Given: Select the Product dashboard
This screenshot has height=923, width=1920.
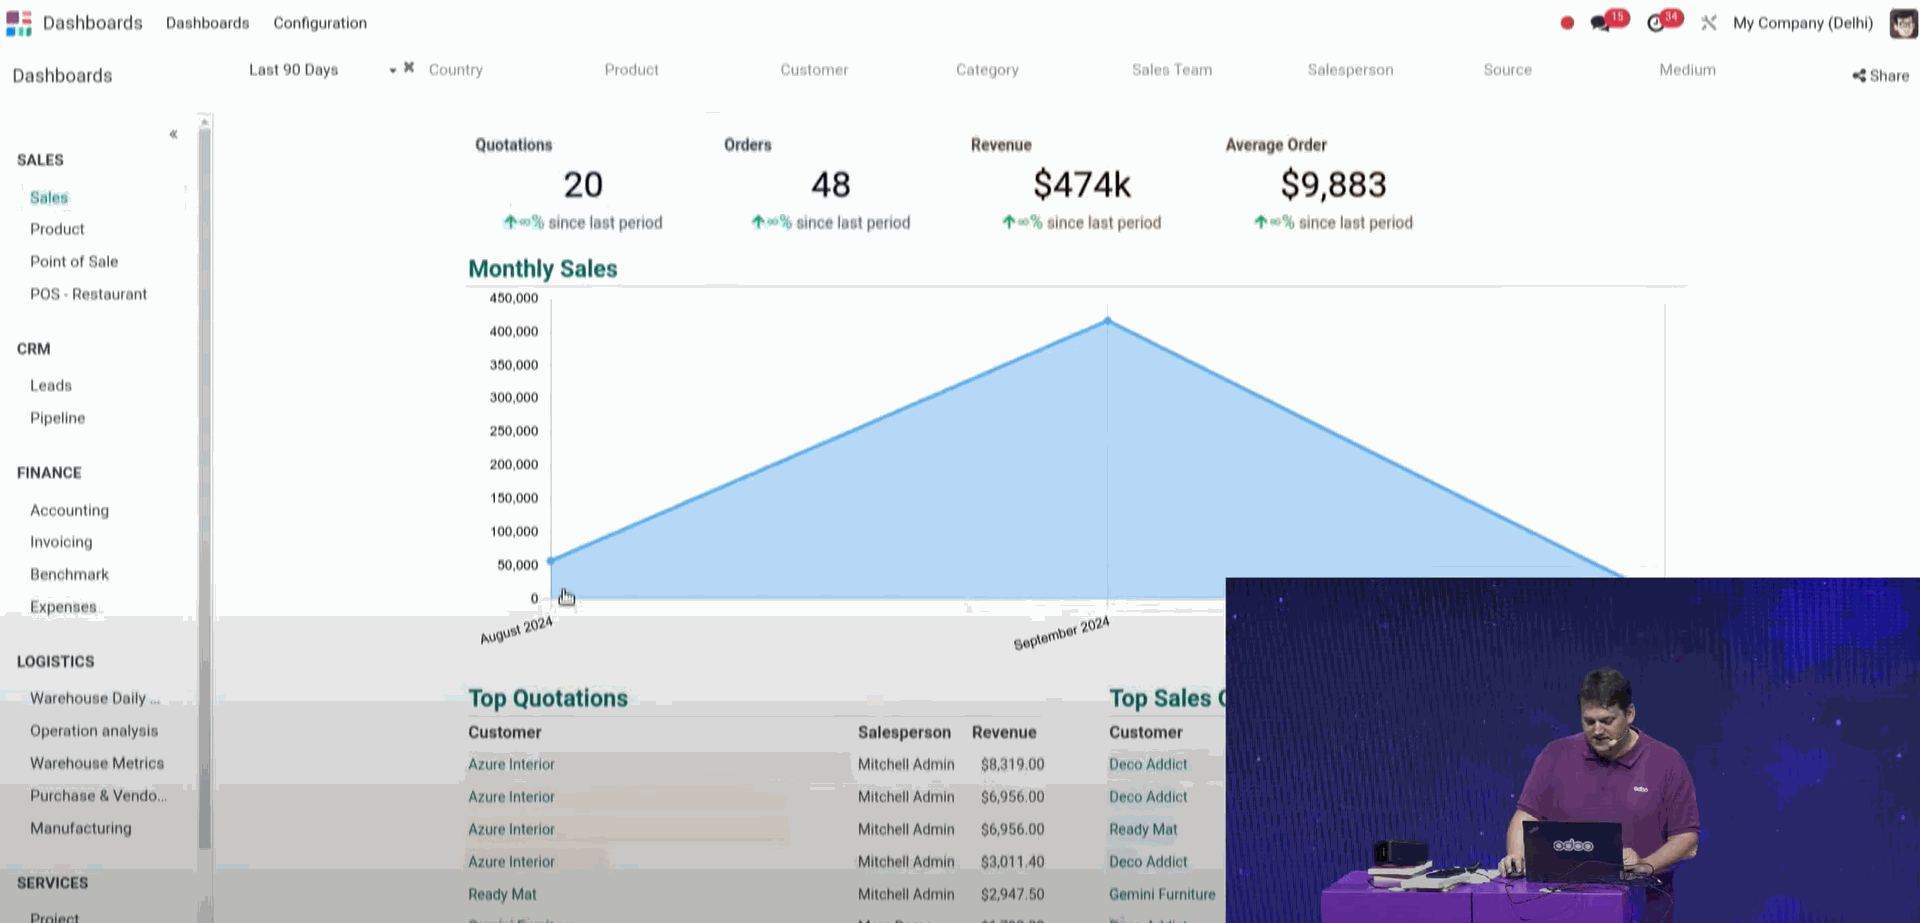Looking at the screenshot, I should 57,229.
